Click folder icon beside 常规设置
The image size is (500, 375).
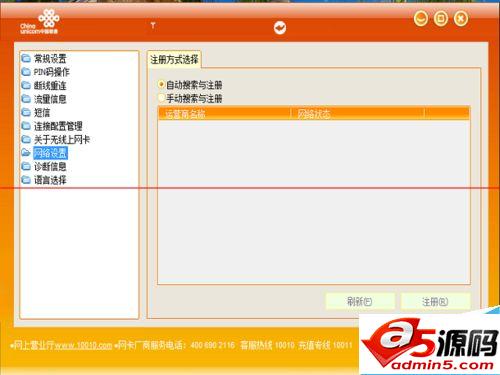point(26,59)
